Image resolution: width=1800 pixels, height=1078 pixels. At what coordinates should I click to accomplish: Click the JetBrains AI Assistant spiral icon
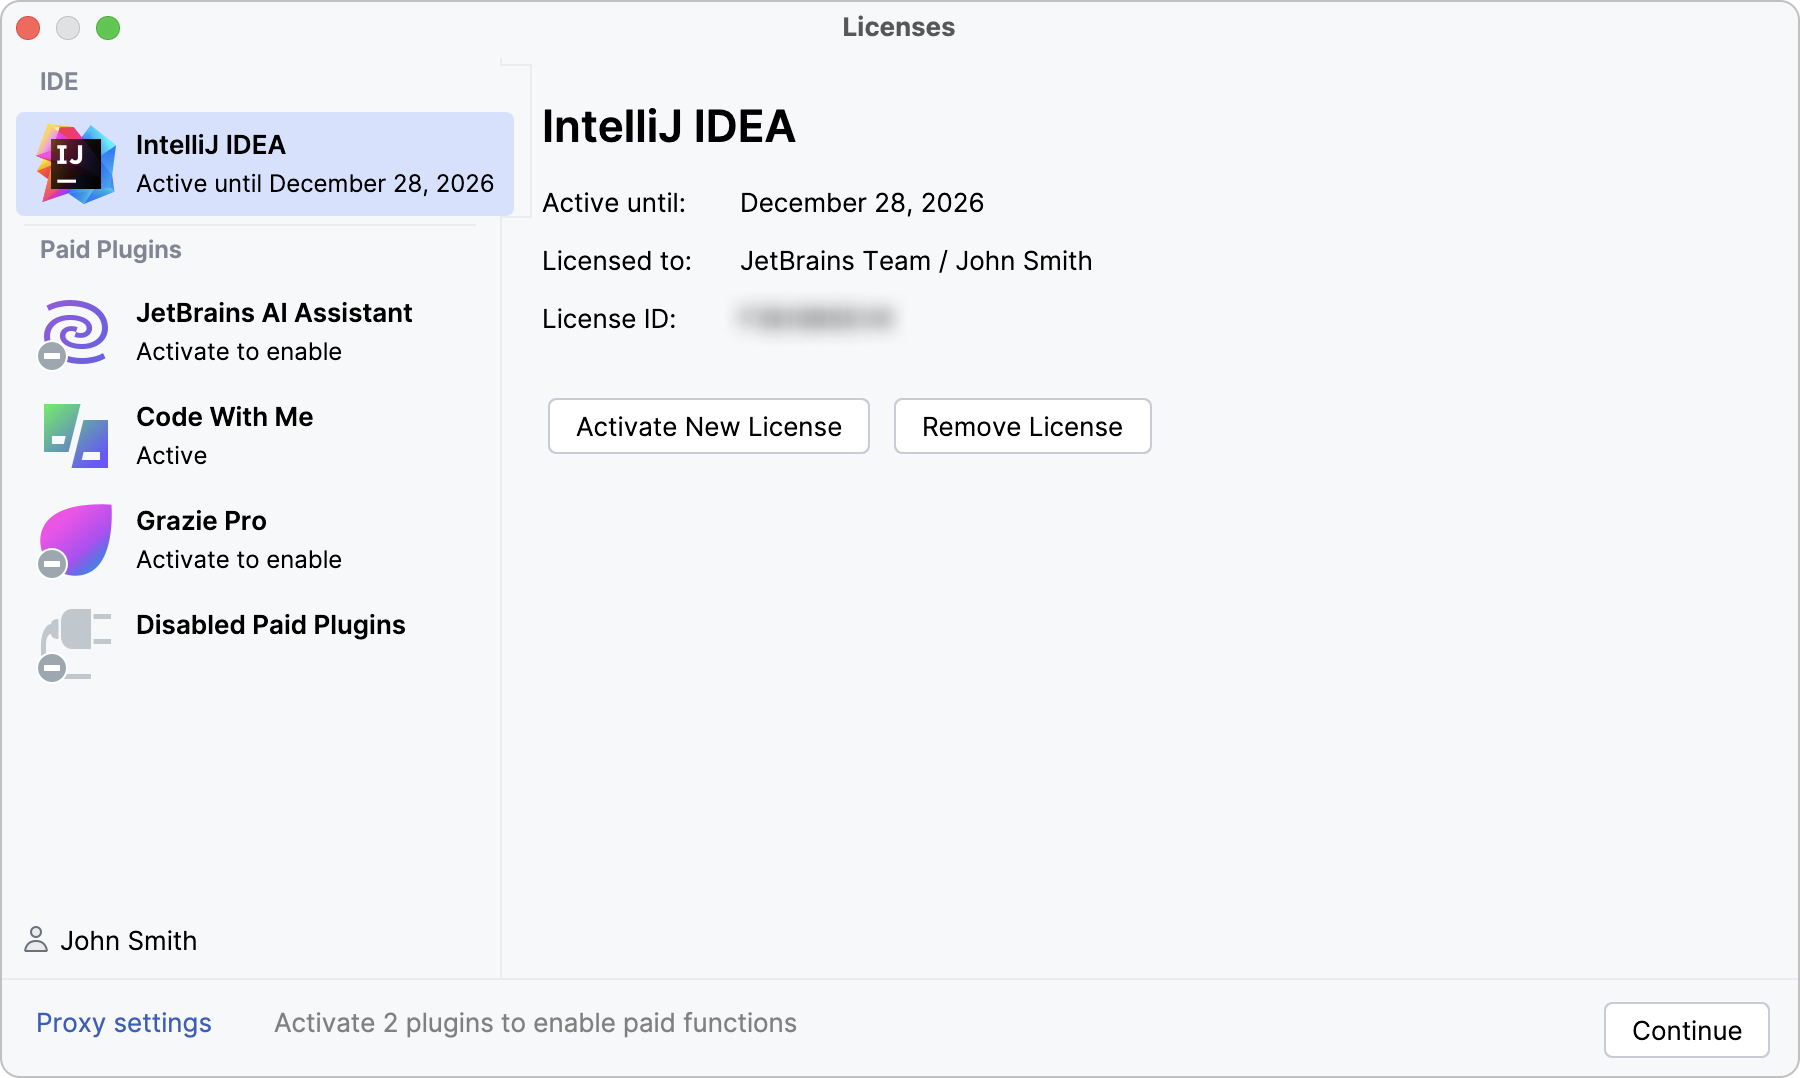pyautogui.click(x=78, y=330)
